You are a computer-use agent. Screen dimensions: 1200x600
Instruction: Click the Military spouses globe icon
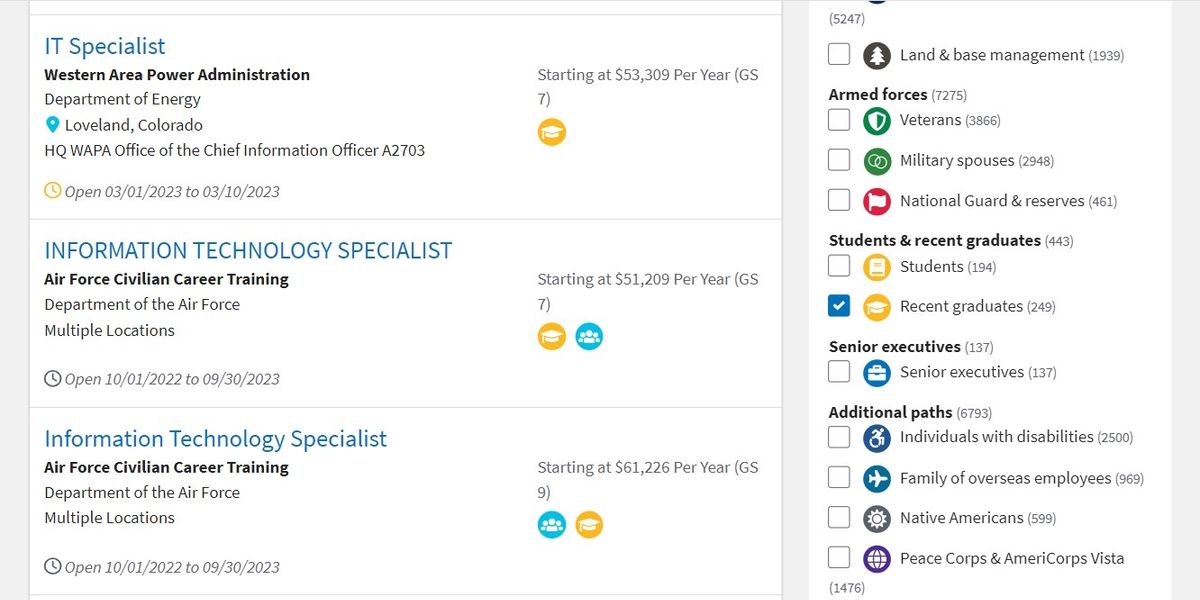pyautogui.click(x=876, y=160)
